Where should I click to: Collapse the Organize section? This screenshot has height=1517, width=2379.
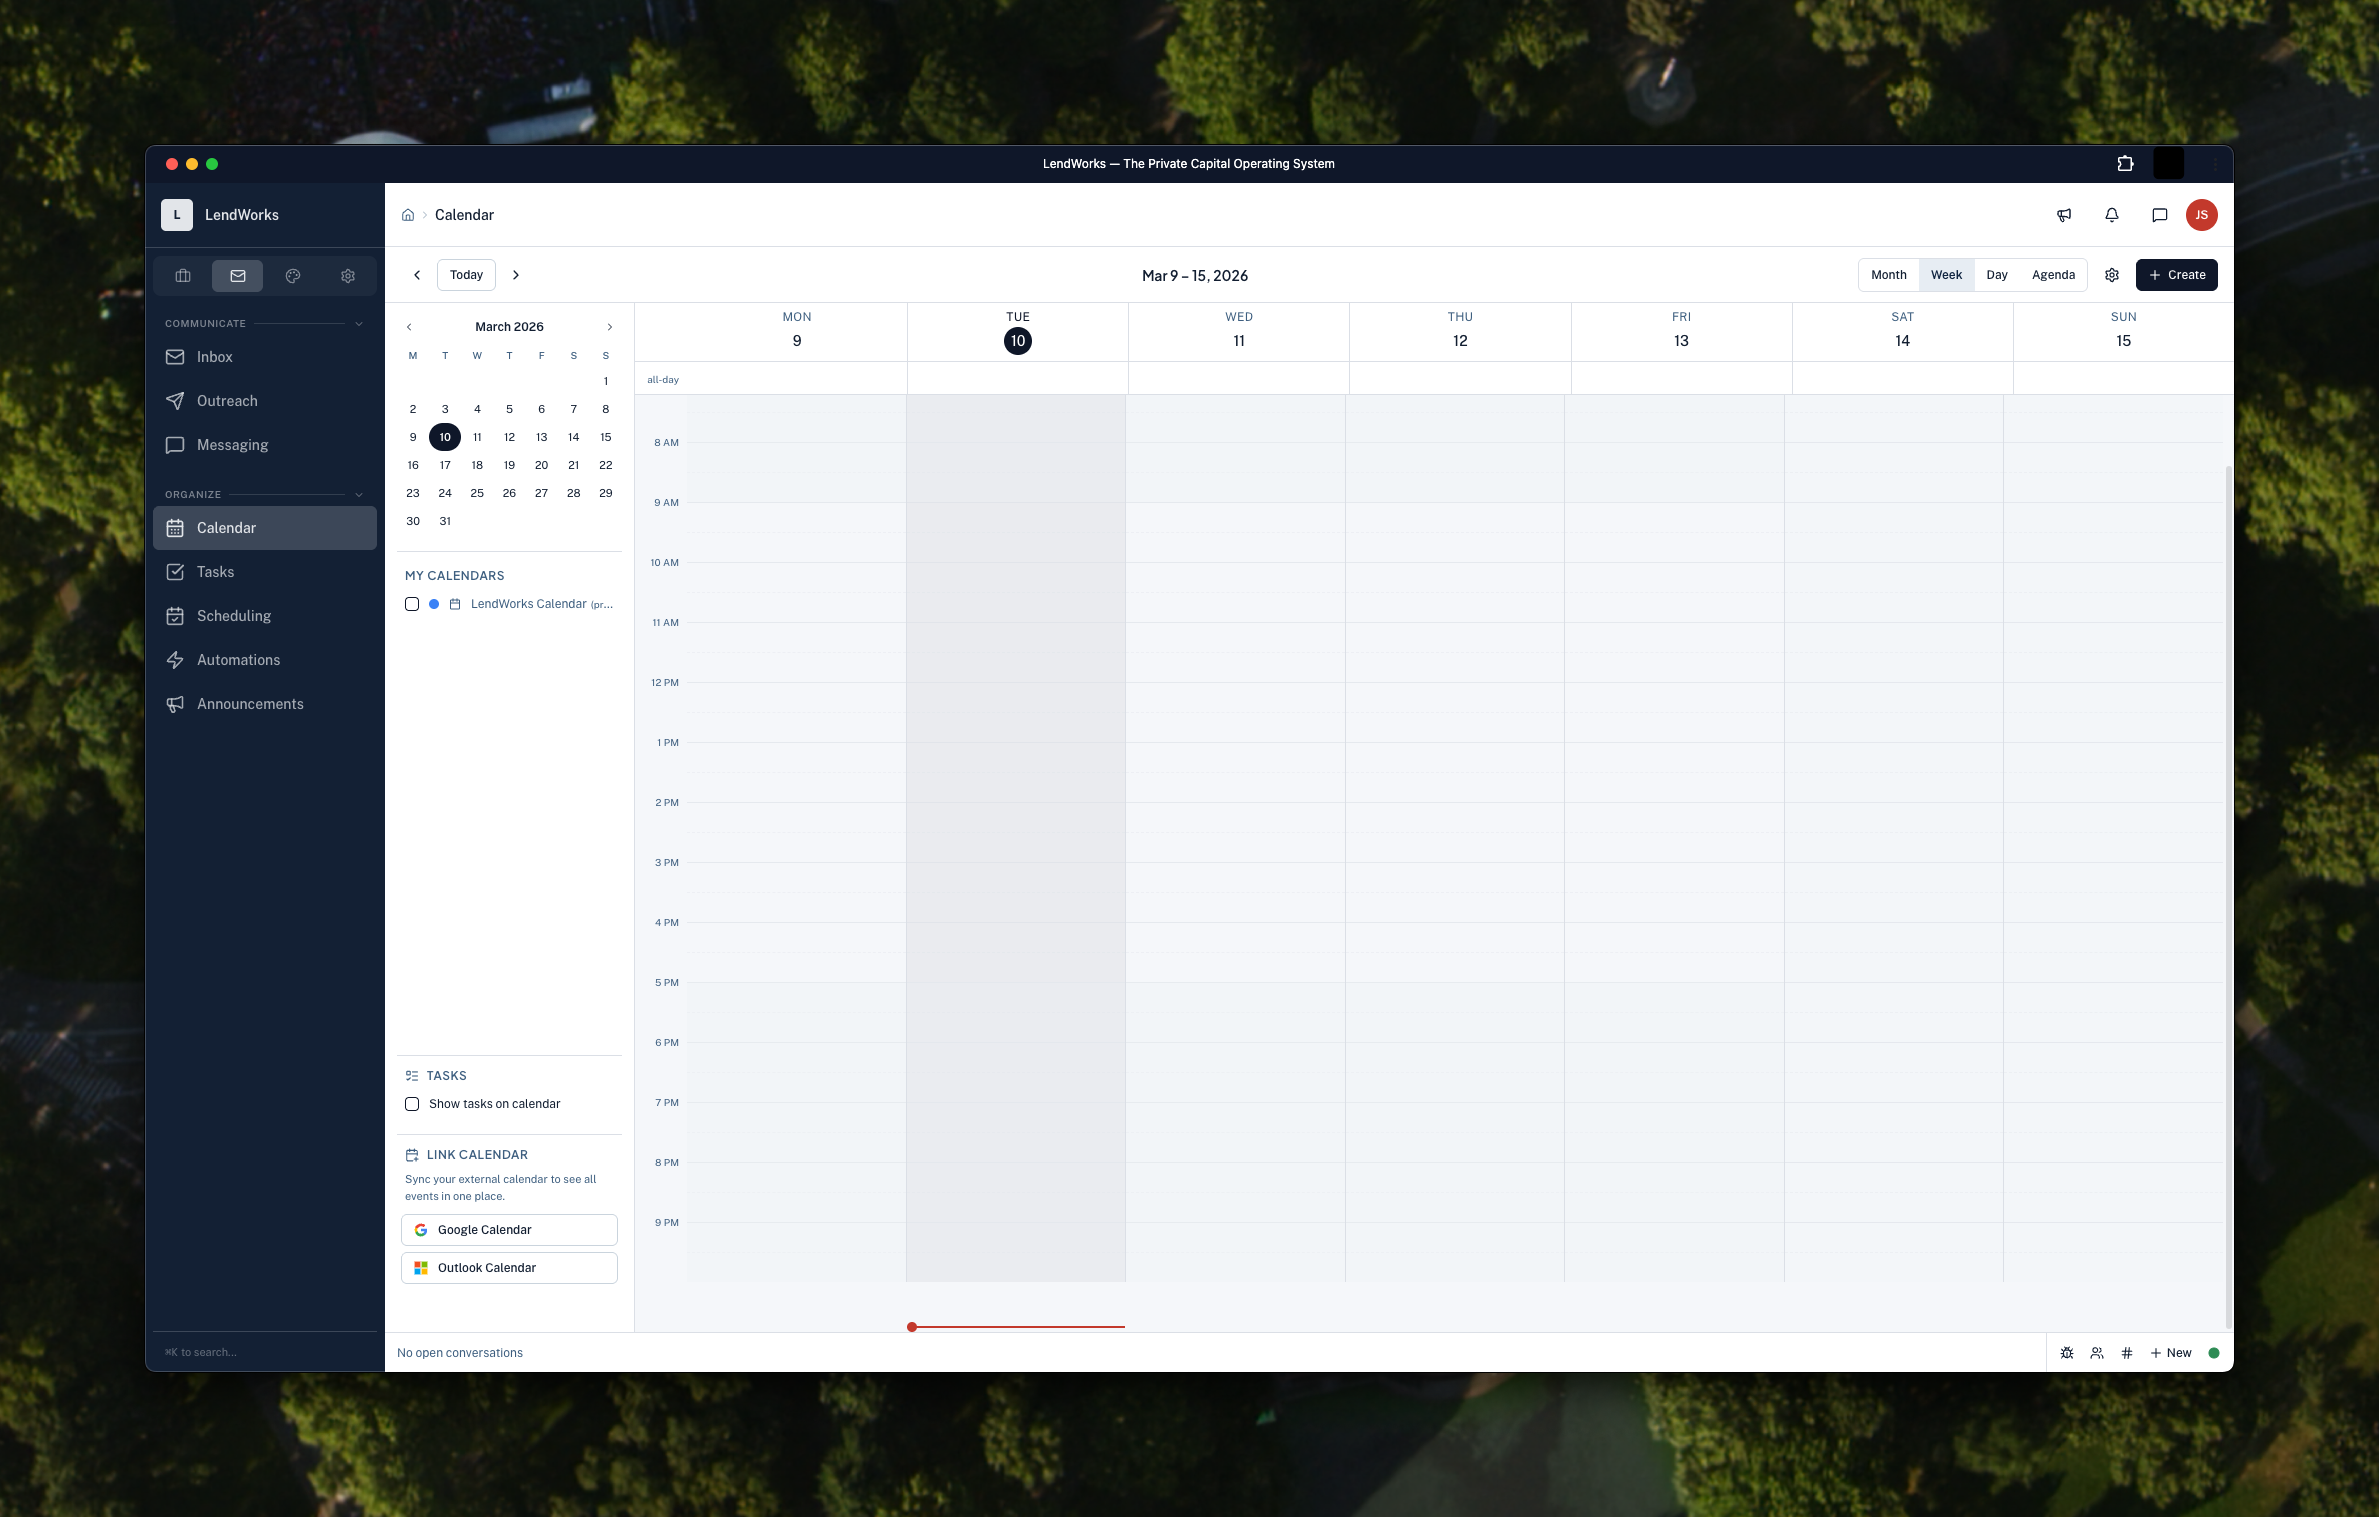[x=359, y=495]
